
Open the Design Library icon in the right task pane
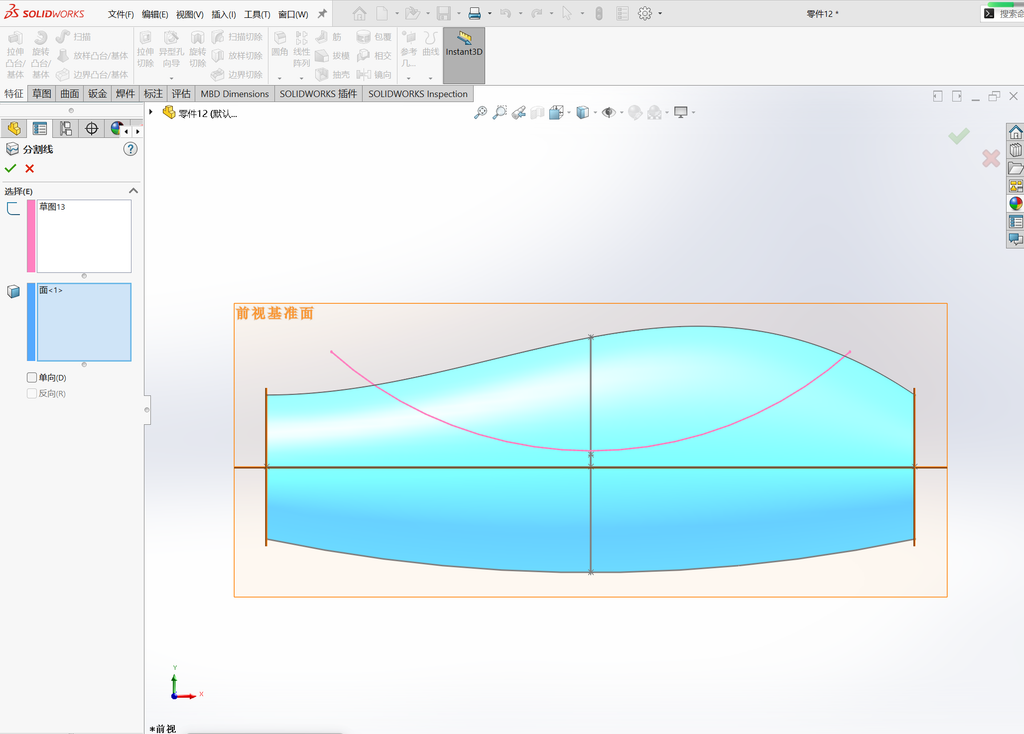pos(1016,150)
